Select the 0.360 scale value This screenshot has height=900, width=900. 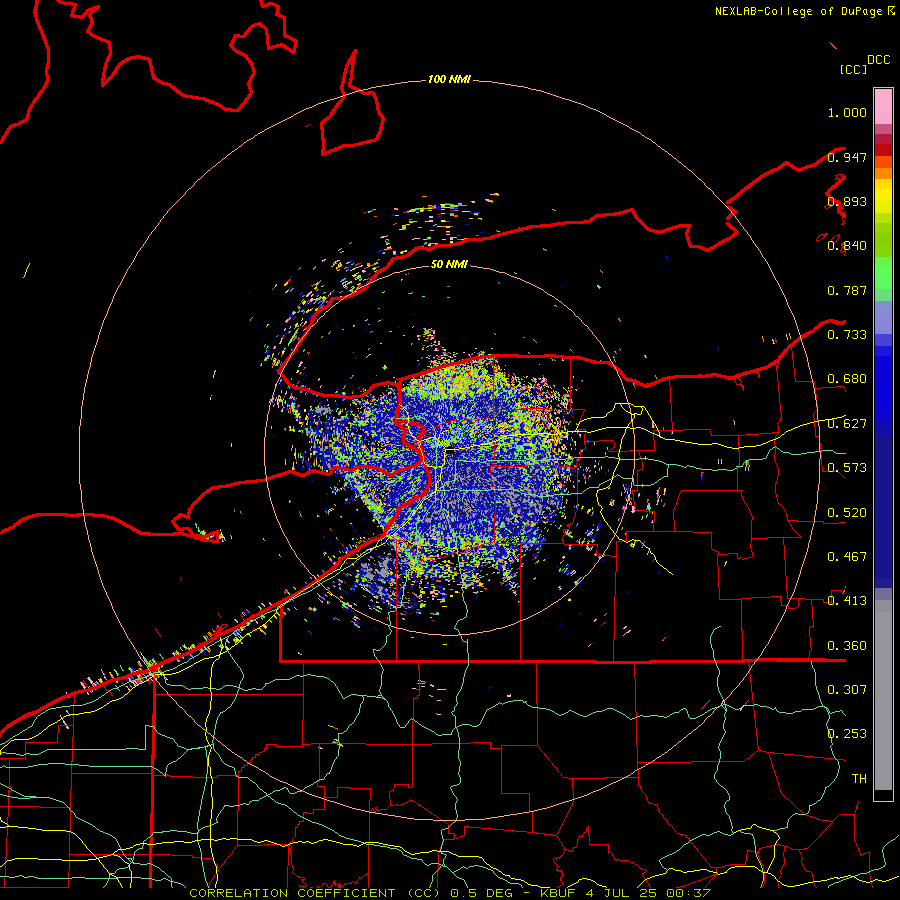[847, 646]
